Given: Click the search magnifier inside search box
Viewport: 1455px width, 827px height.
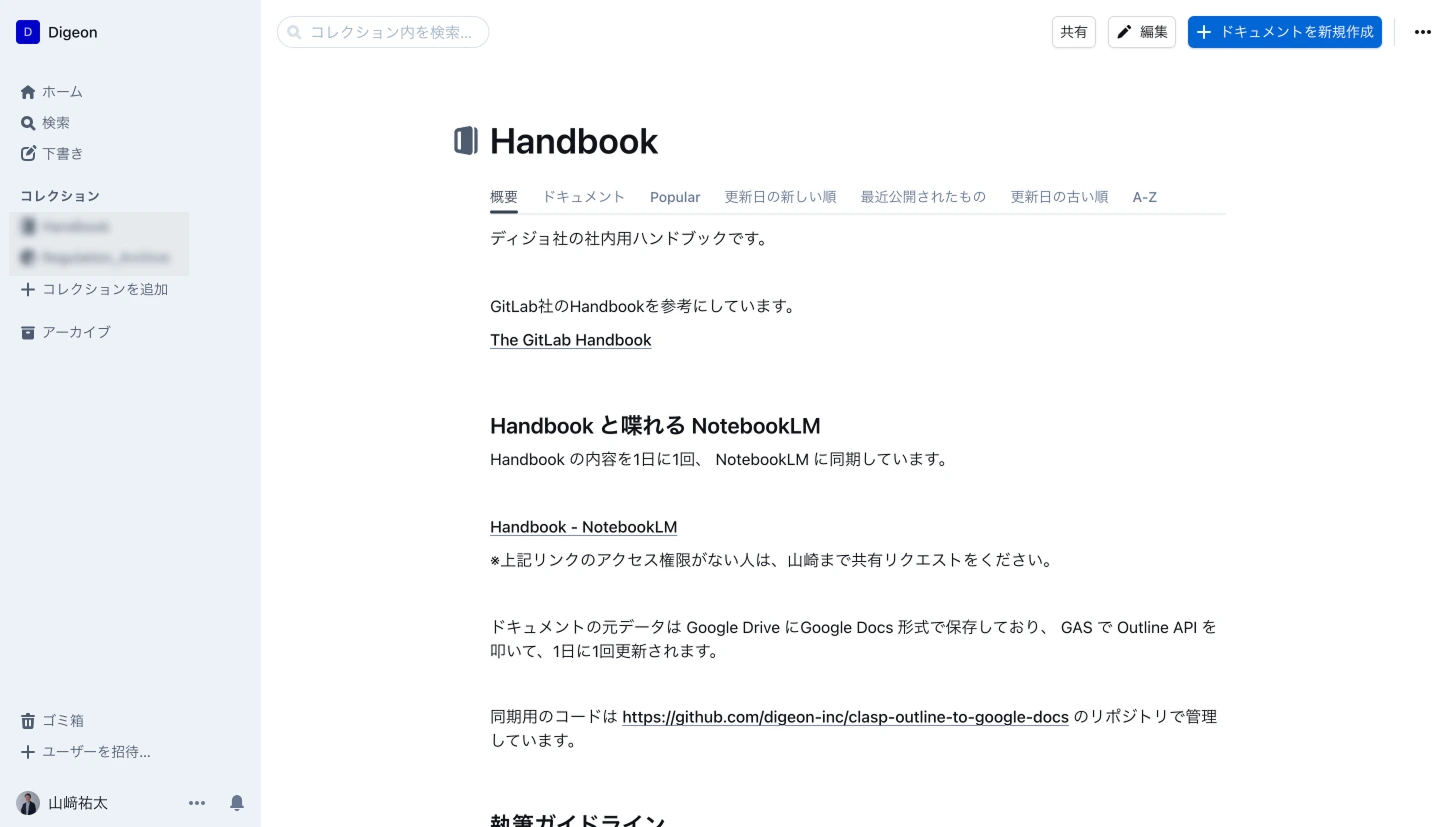Looking at the screenshot, I should pyautogui.click(x=294, y=32).
